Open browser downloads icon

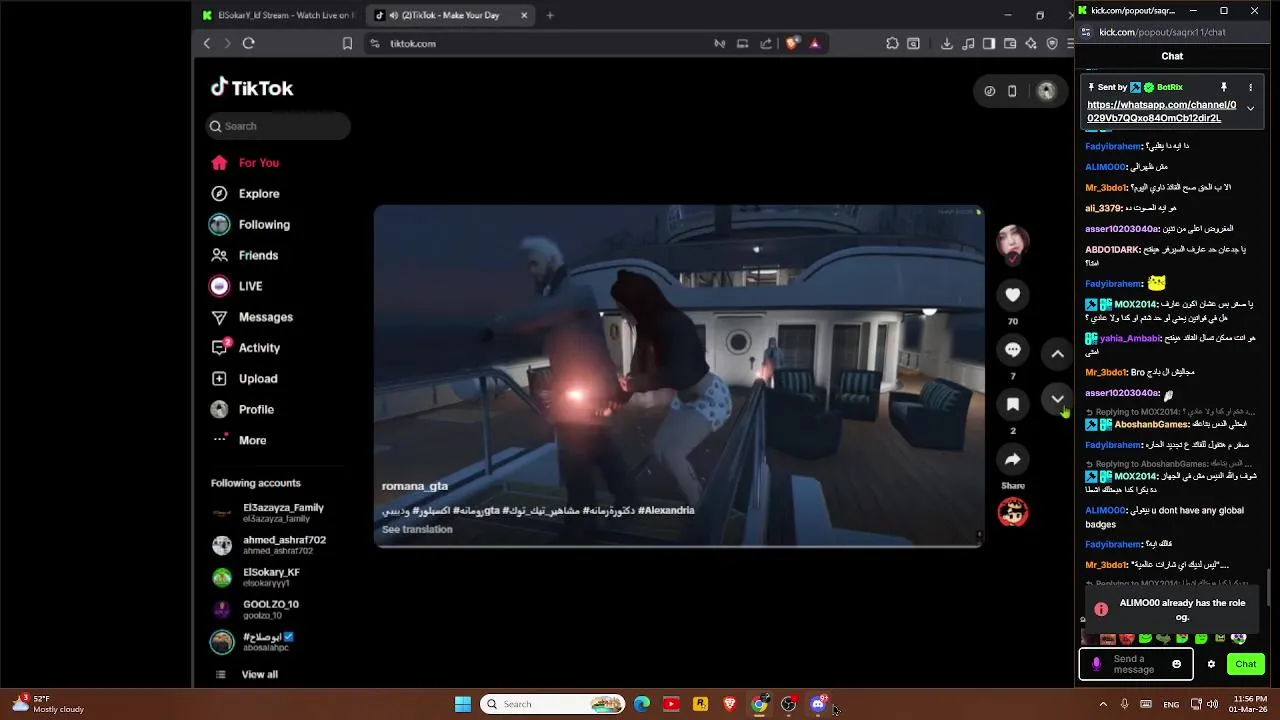[946, 43]
